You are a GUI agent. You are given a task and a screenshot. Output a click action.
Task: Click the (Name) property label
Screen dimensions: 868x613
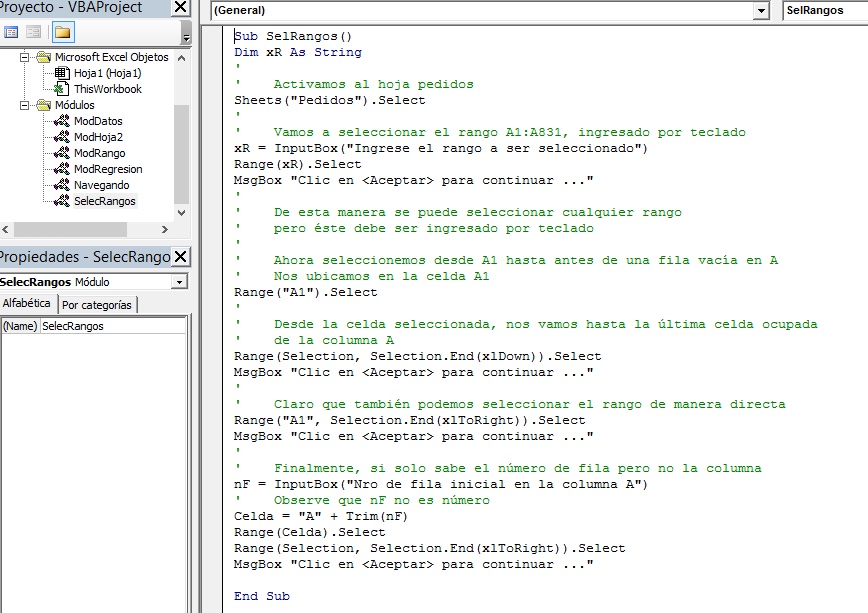coord(20,326)
